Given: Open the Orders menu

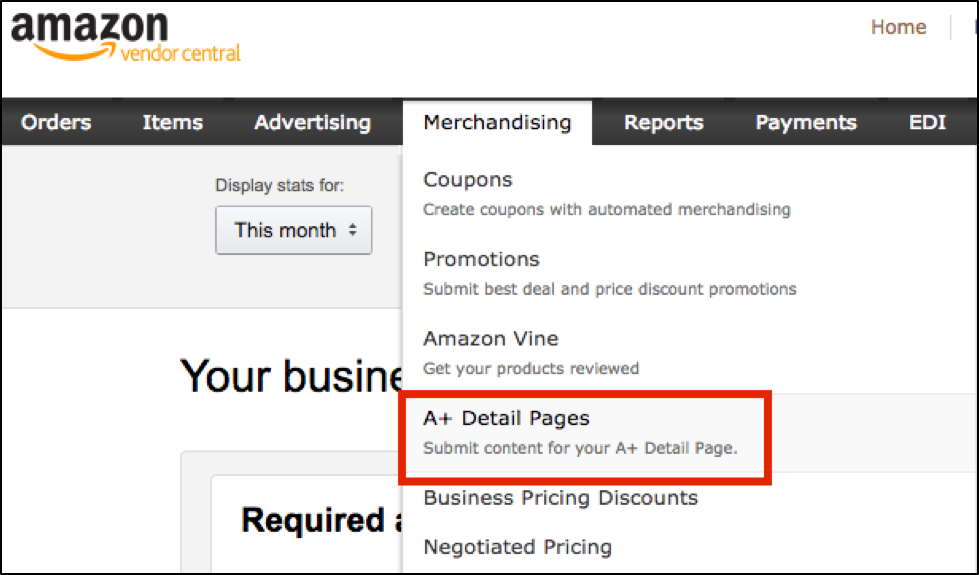Looking at the screenshot, I should (56, 122).
